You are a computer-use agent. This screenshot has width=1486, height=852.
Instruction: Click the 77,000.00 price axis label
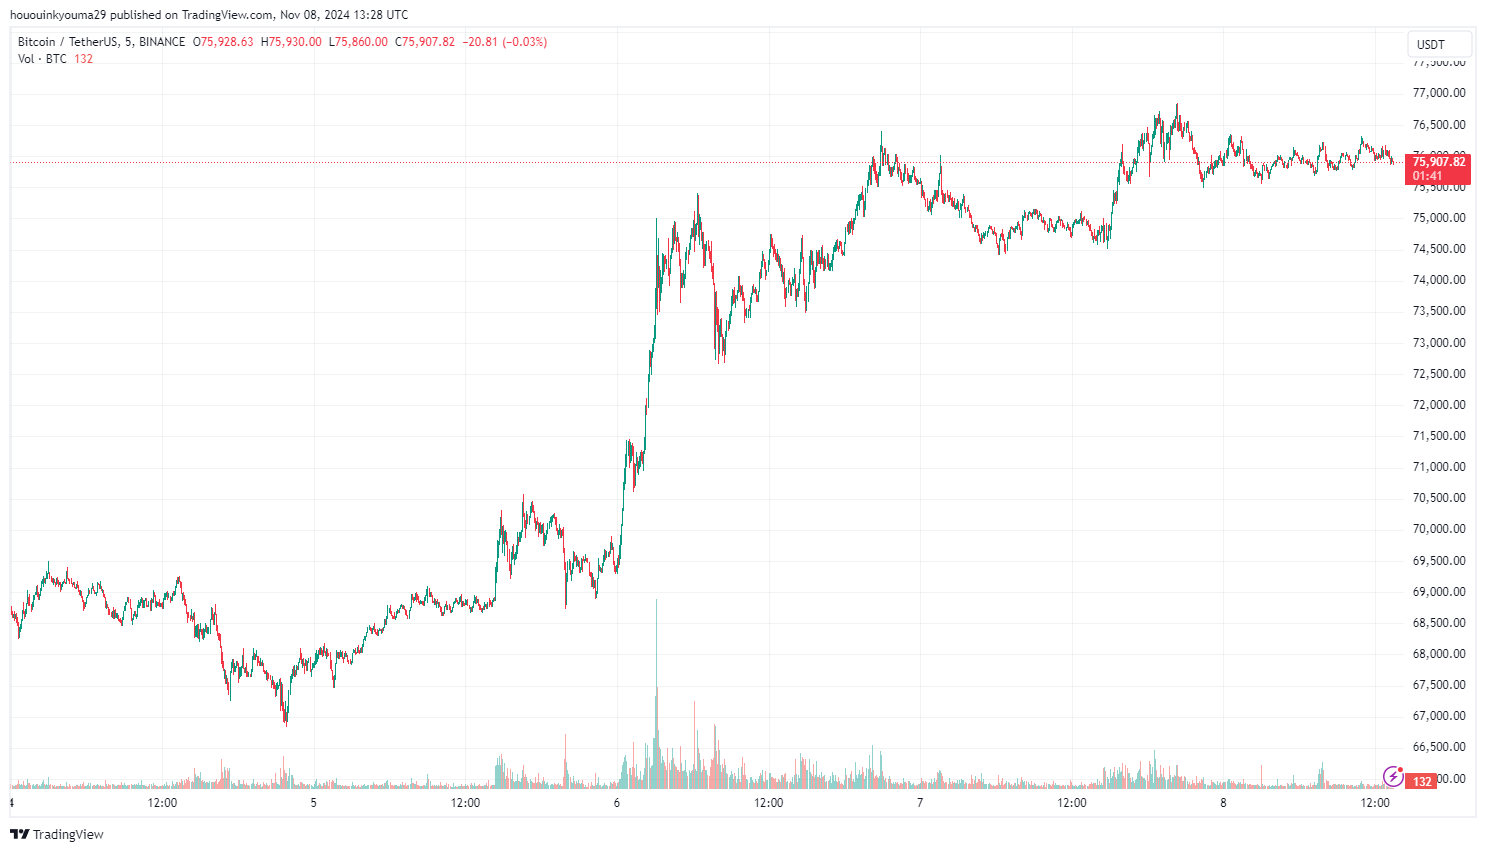(1439, 93)
